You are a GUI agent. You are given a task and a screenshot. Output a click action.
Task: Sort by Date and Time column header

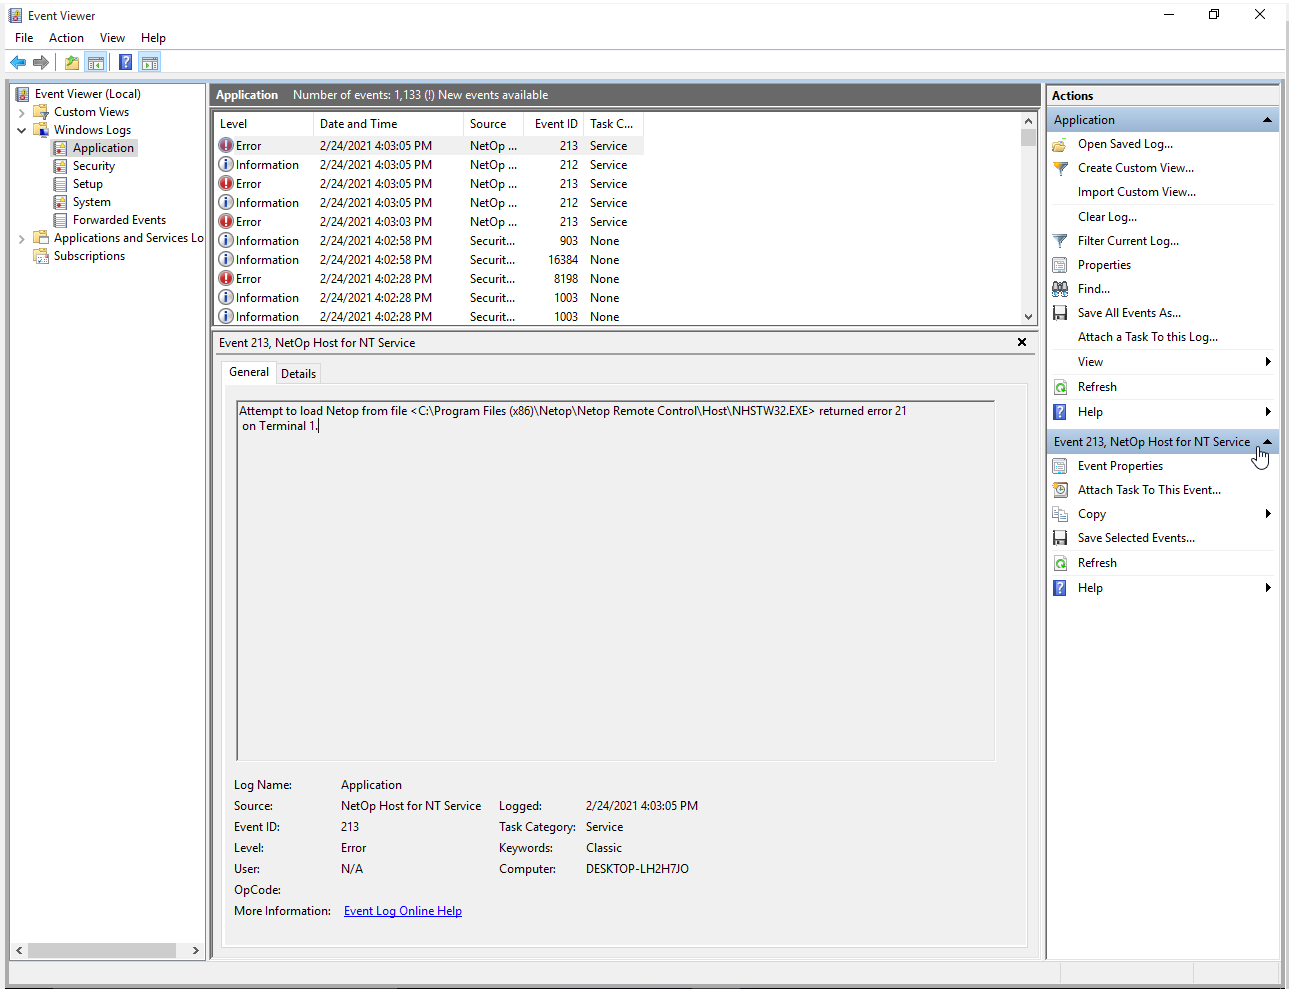coord(388,124)
